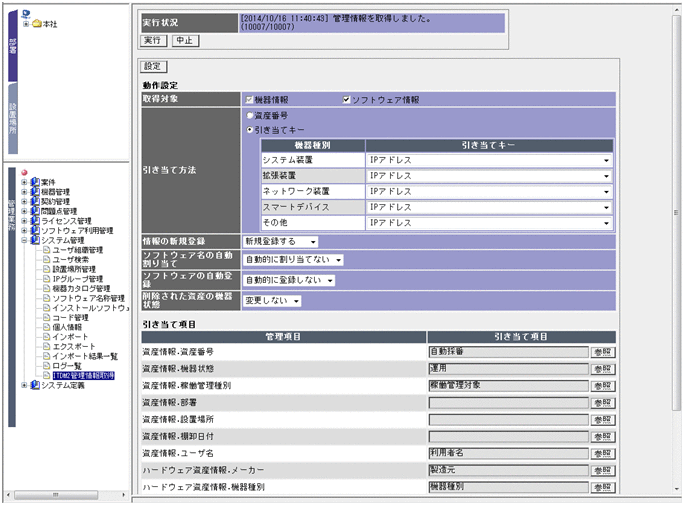Click the computer icon above 本社

(x=26, y=14)
